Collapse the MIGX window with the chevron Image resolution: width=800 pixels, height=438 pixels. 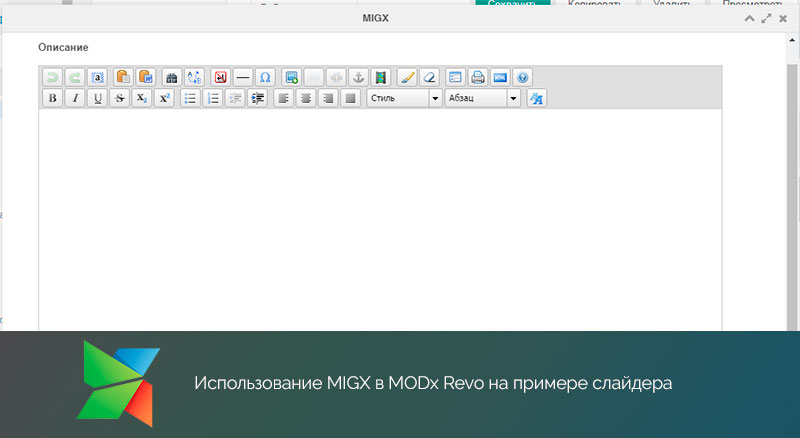(749, 19)
